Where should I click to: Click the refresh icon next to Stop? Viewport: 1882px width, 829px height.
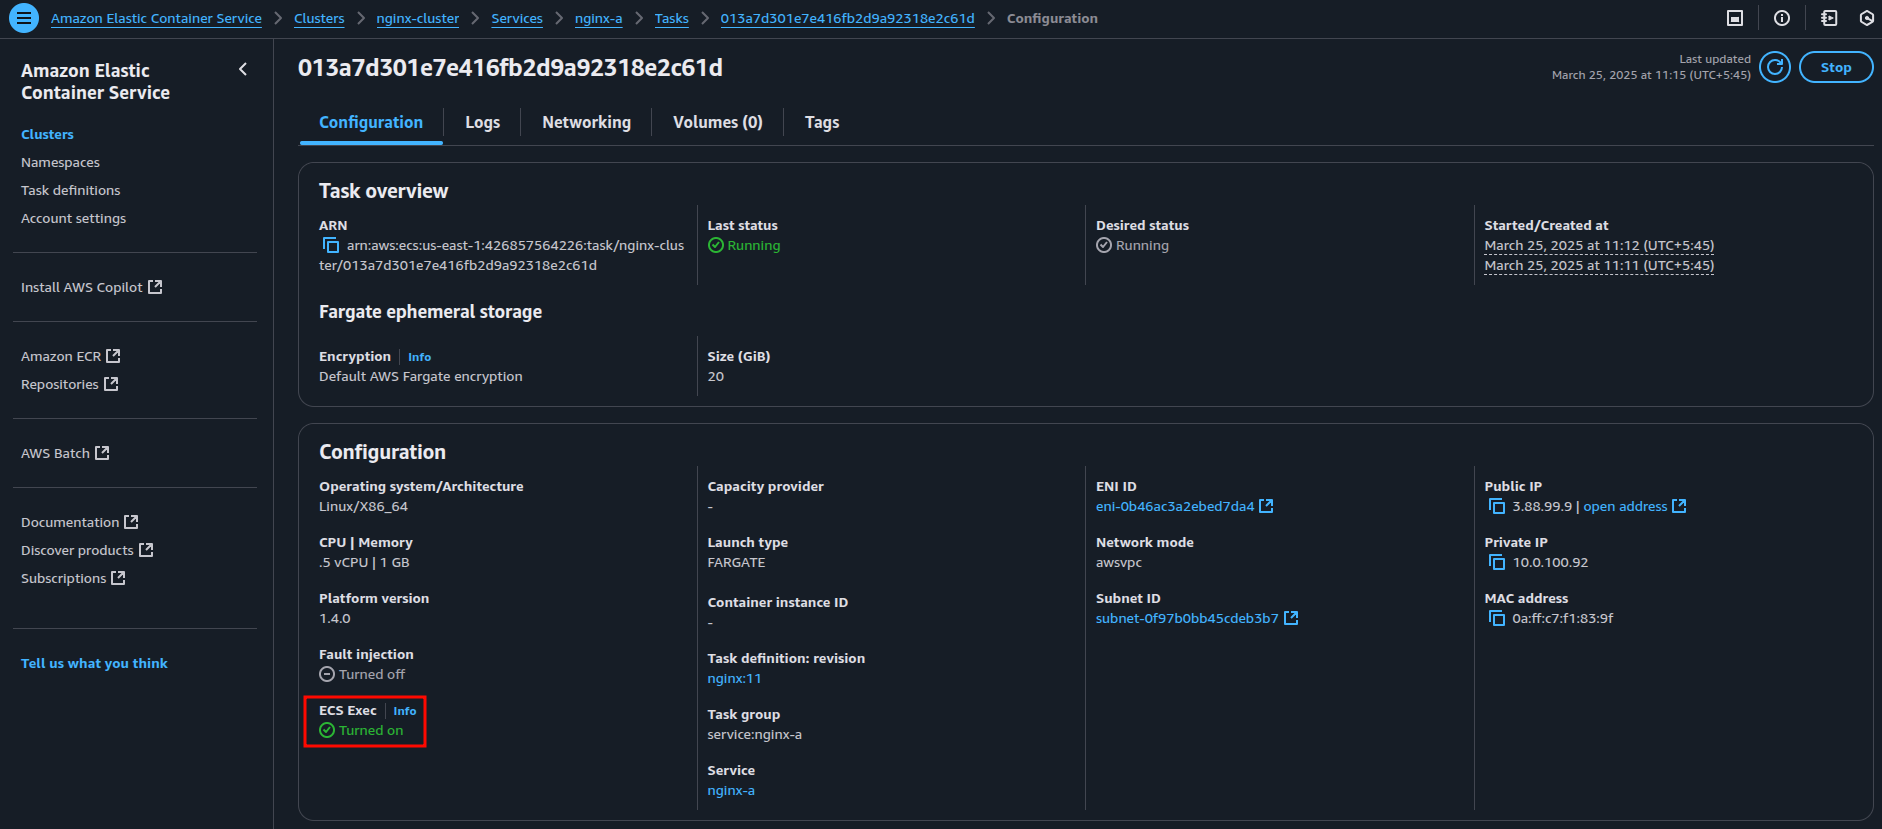(1774, 67)
